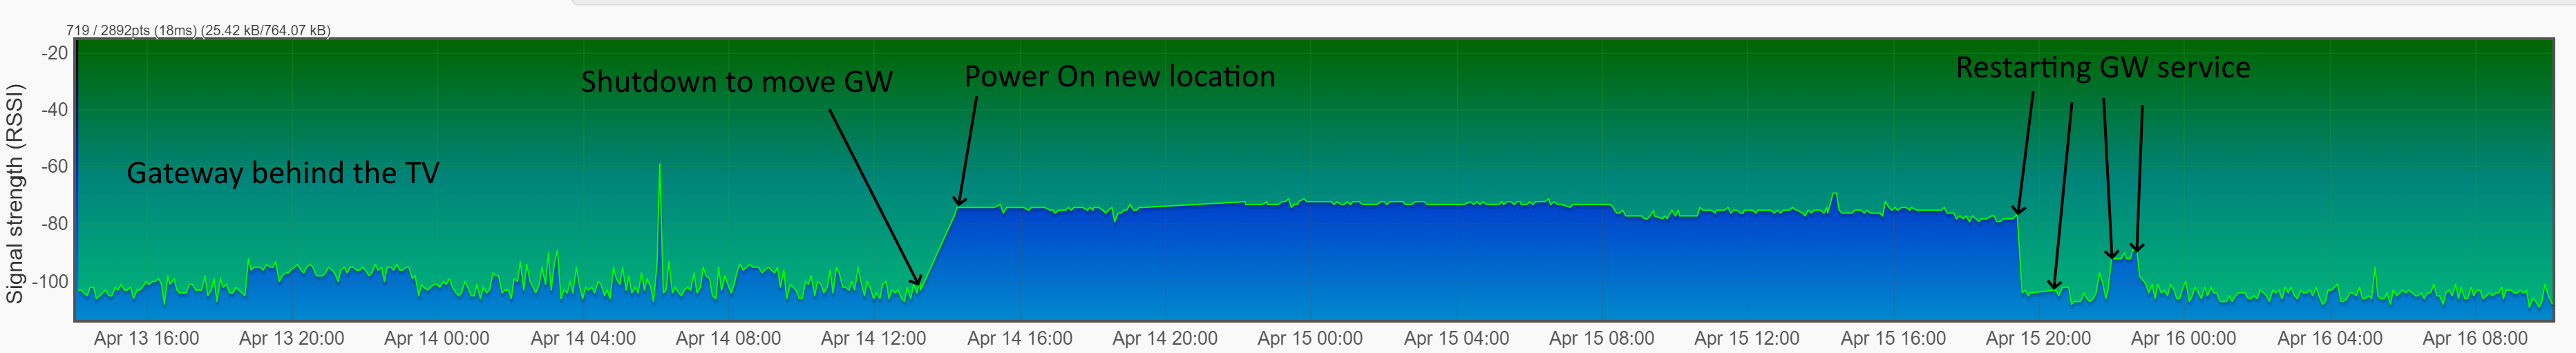Select the 'Apr 15 20:00' x-axis tick label

click(x=2037, y=338)
